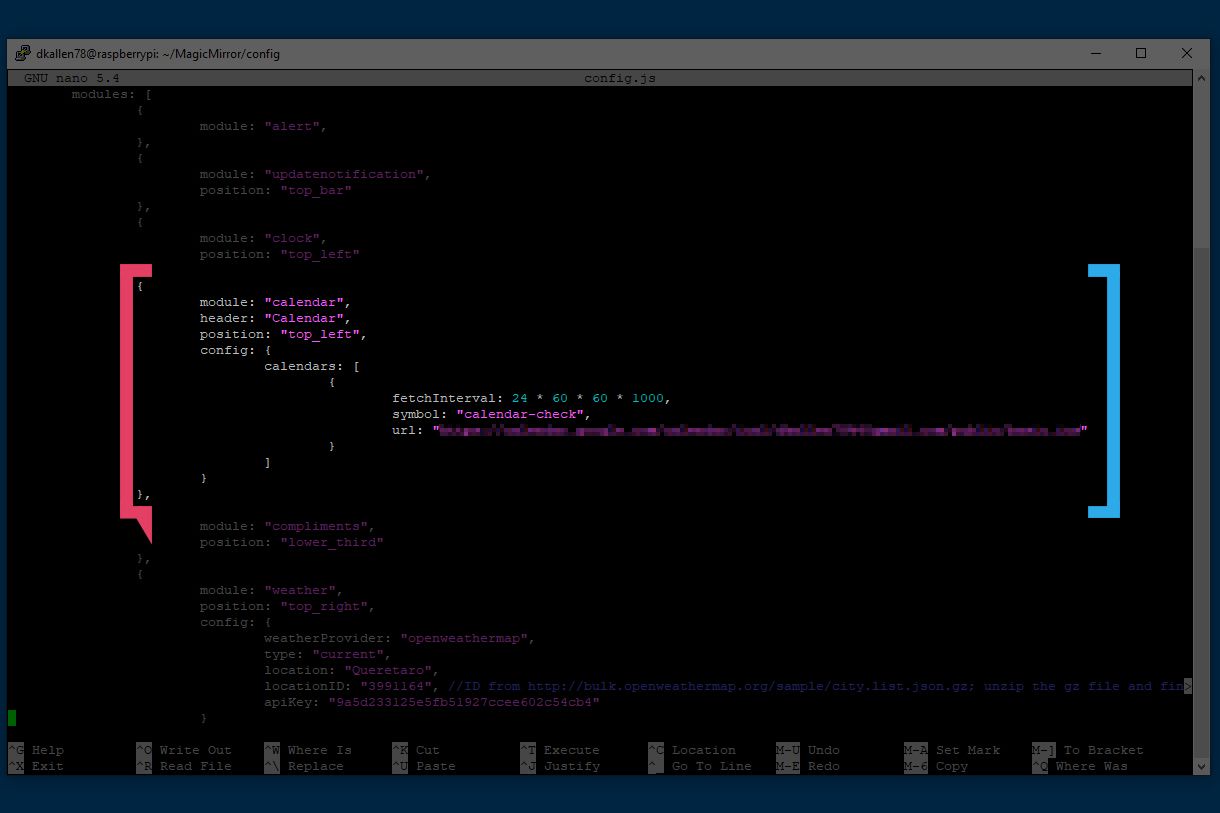Click the ^G Help shortcut

(36, 750)
